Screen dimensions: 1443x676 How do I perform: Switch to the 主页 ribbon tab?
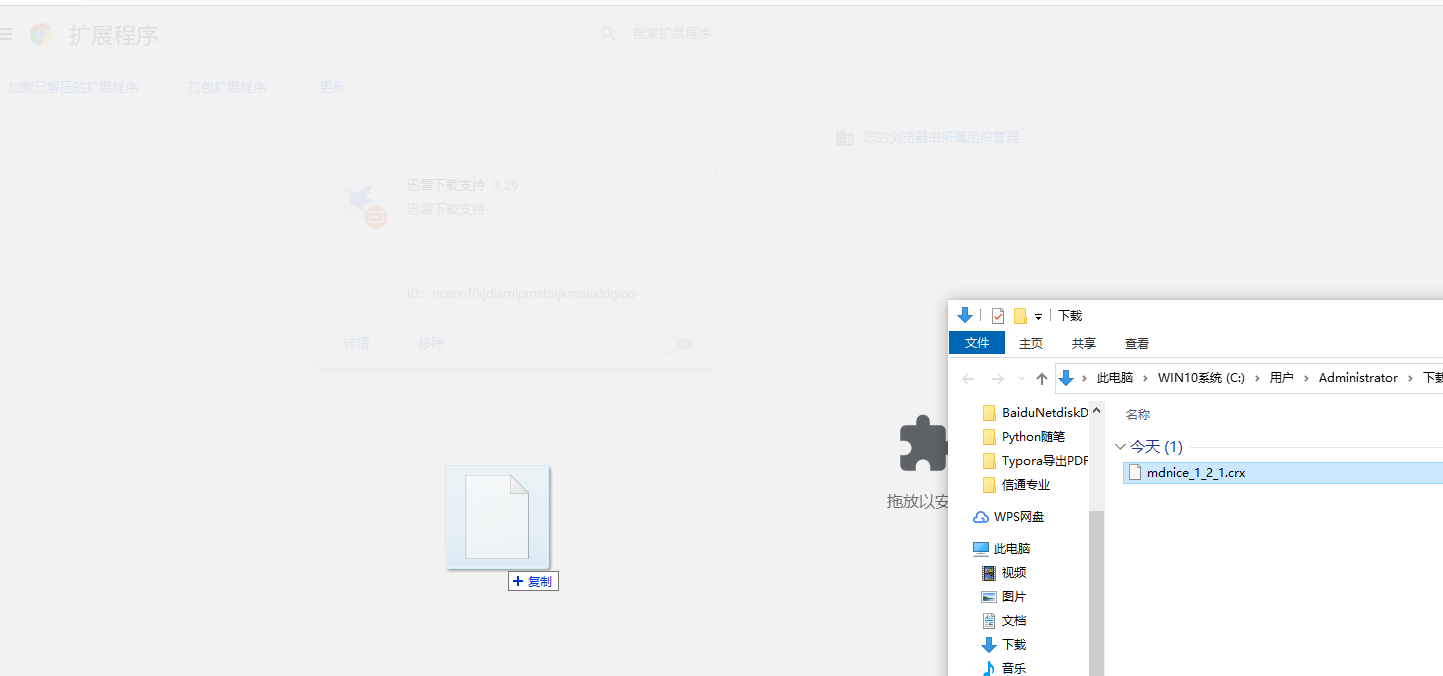pyautogui.click(x=1031, y=343)
